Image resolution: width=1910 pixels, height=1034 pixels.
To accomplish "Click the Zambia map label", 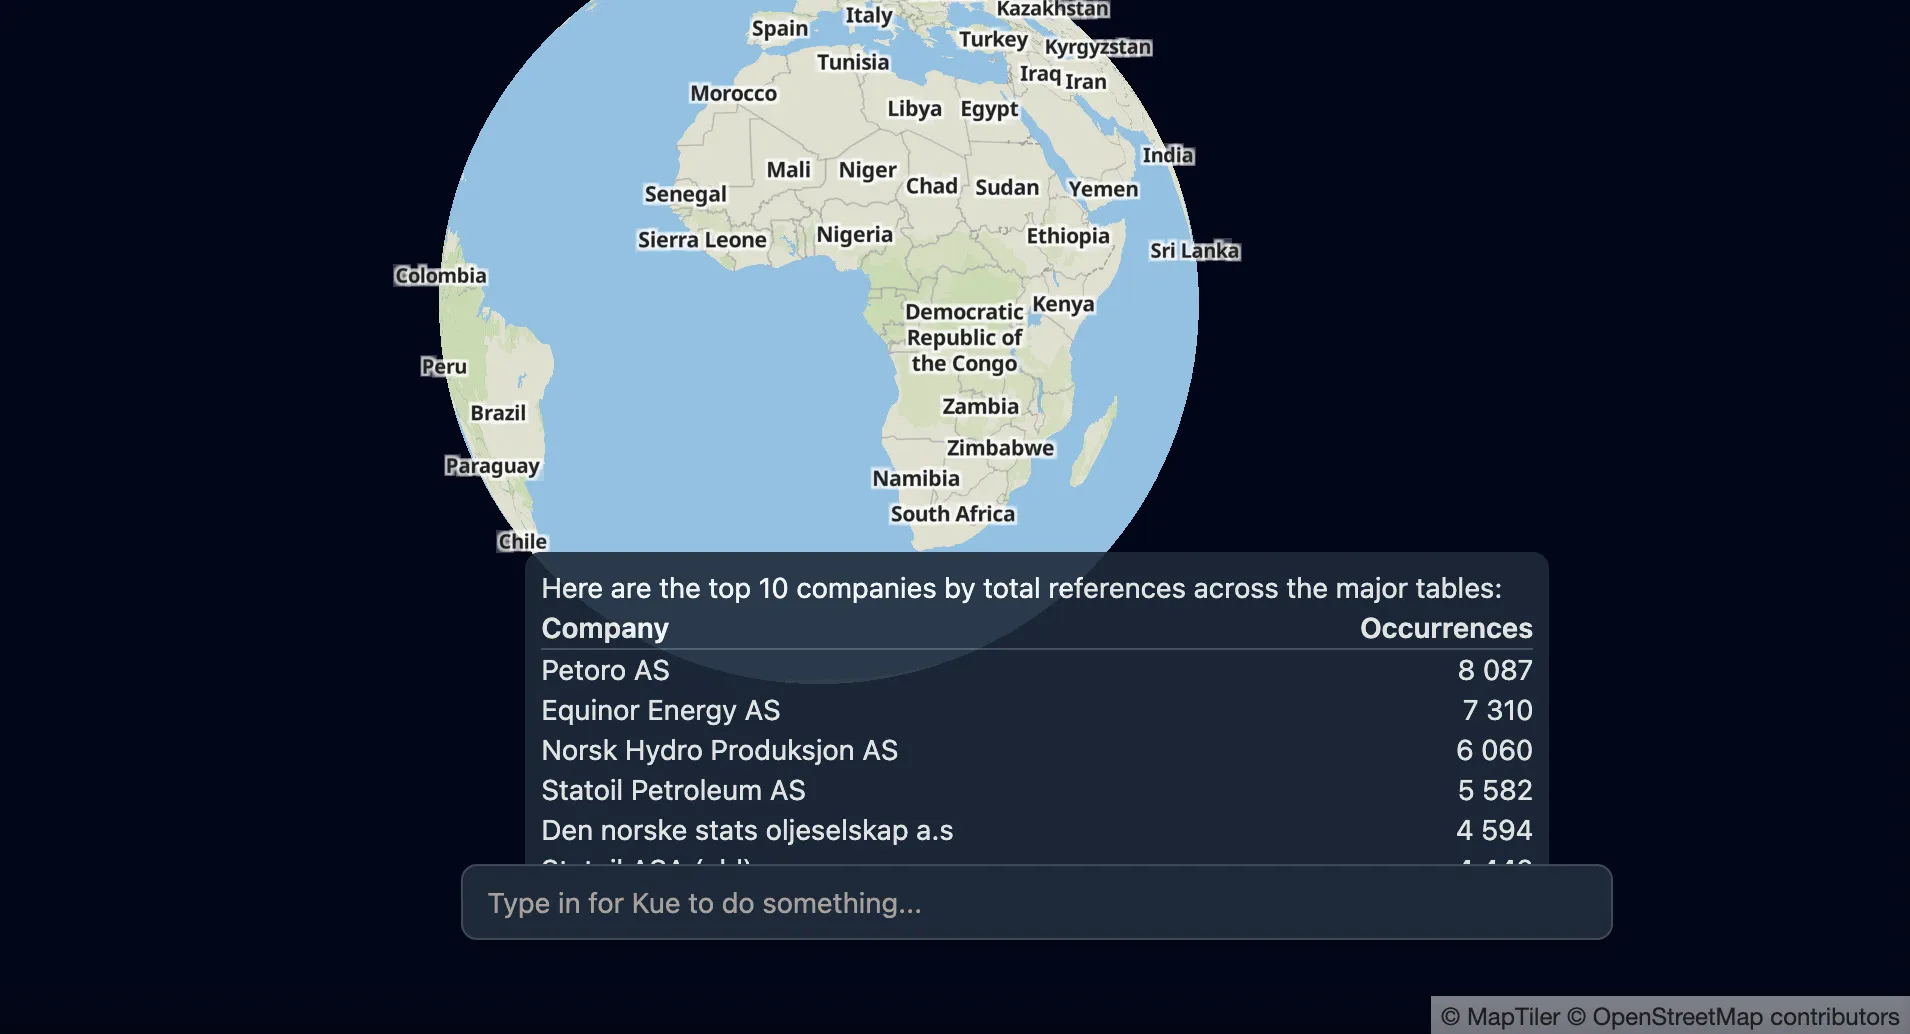I will pyautogui.click(x=980, y=406).
